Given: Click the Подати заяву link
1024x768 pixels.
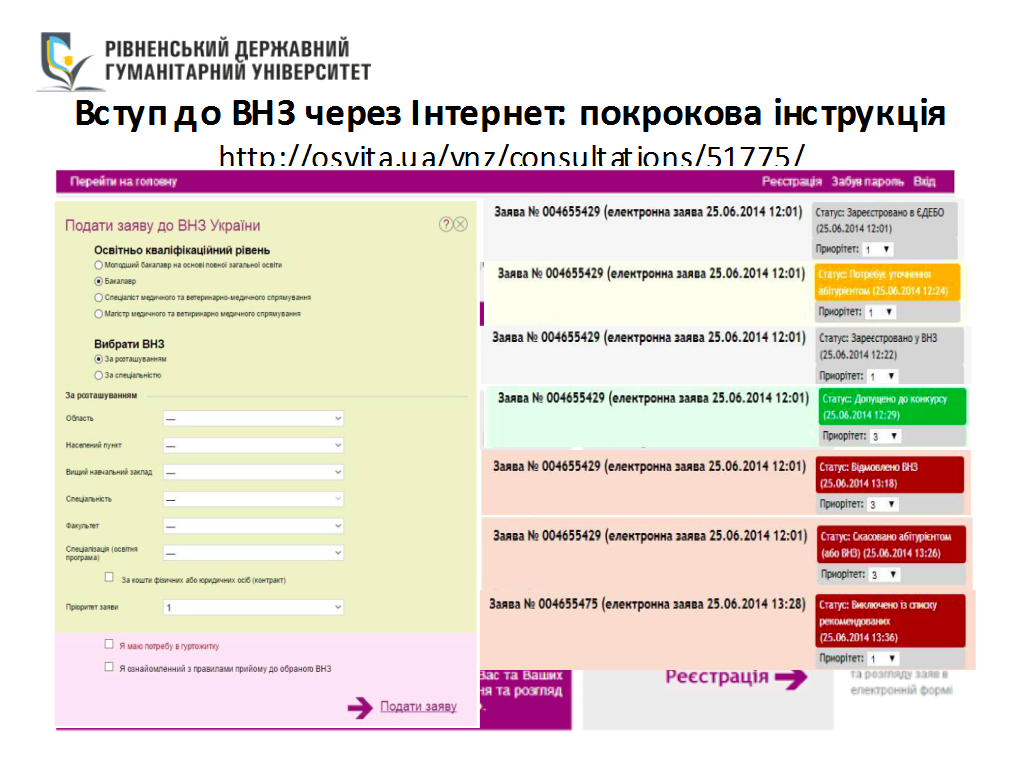Looking at the screenshot, I should pos(418,707).
